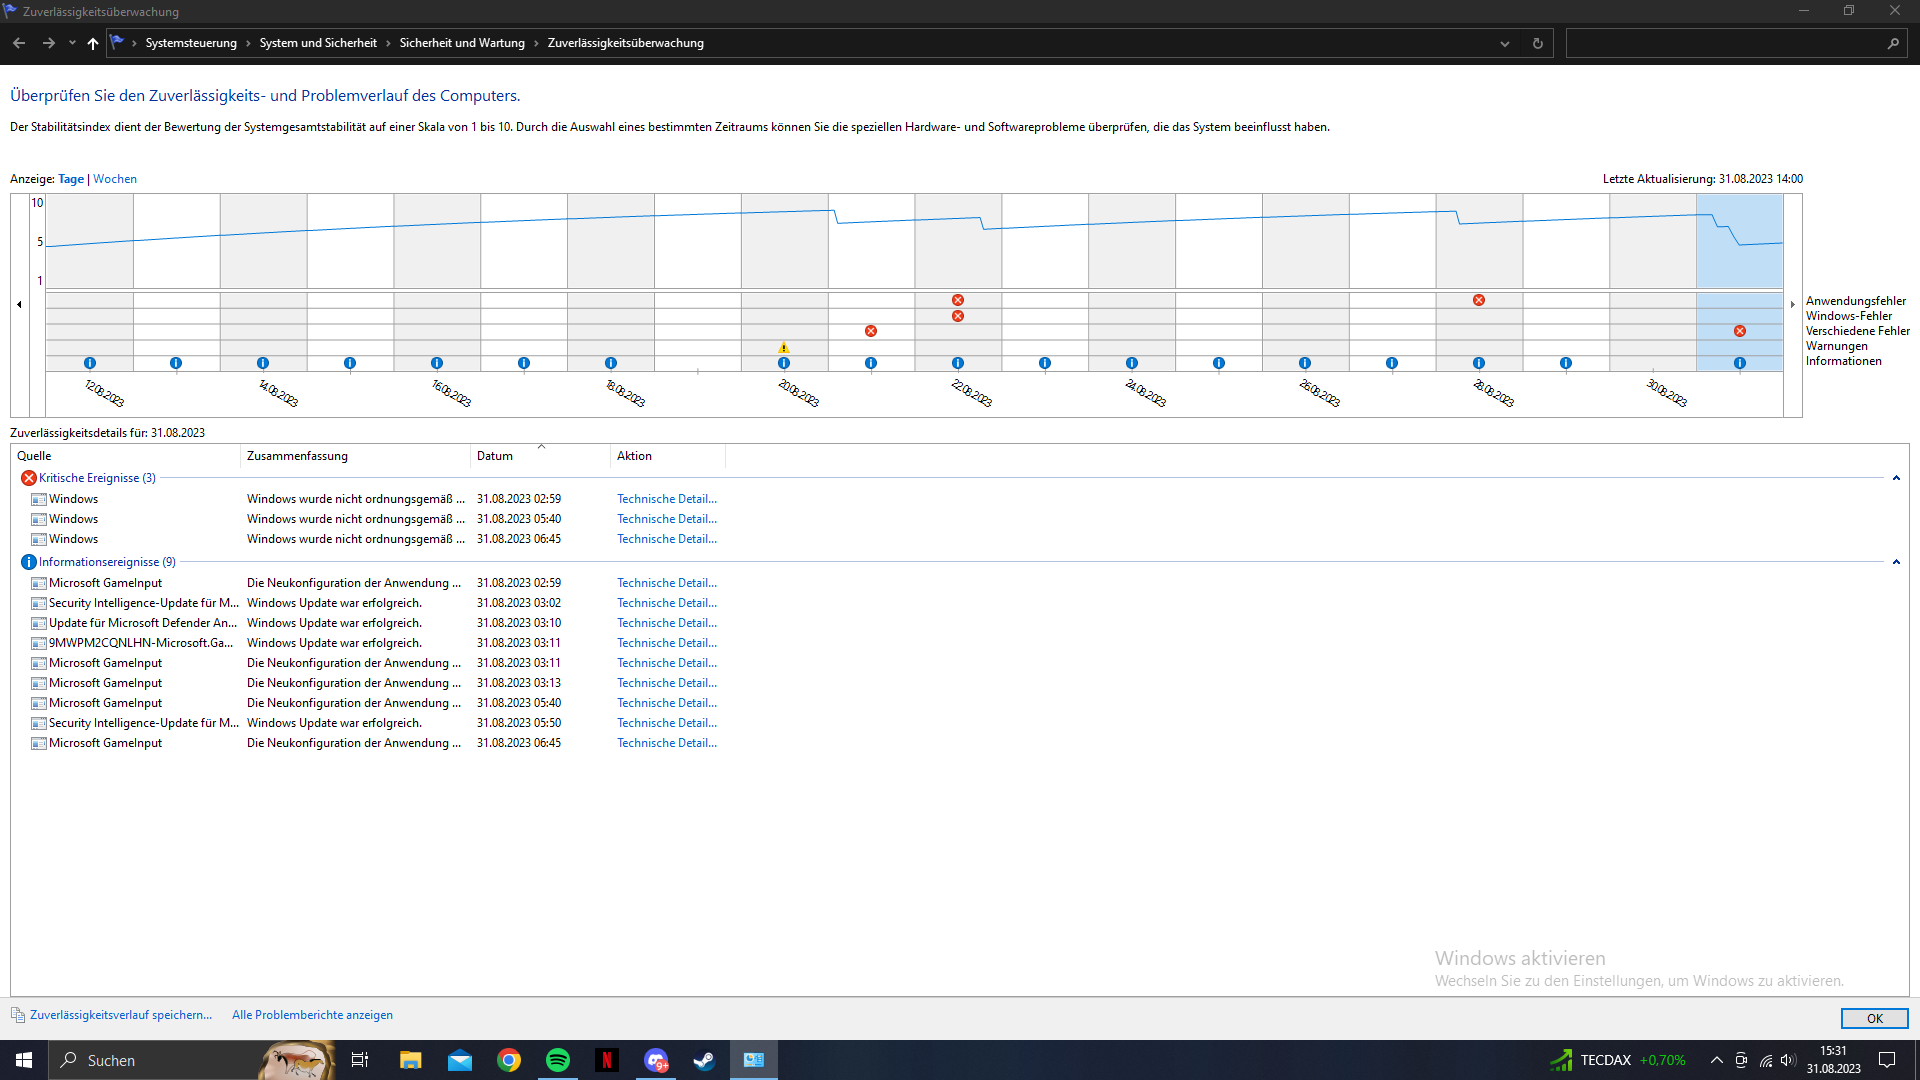
Task: Click the back navigation arrow
Action: click(x=19, y=43)
